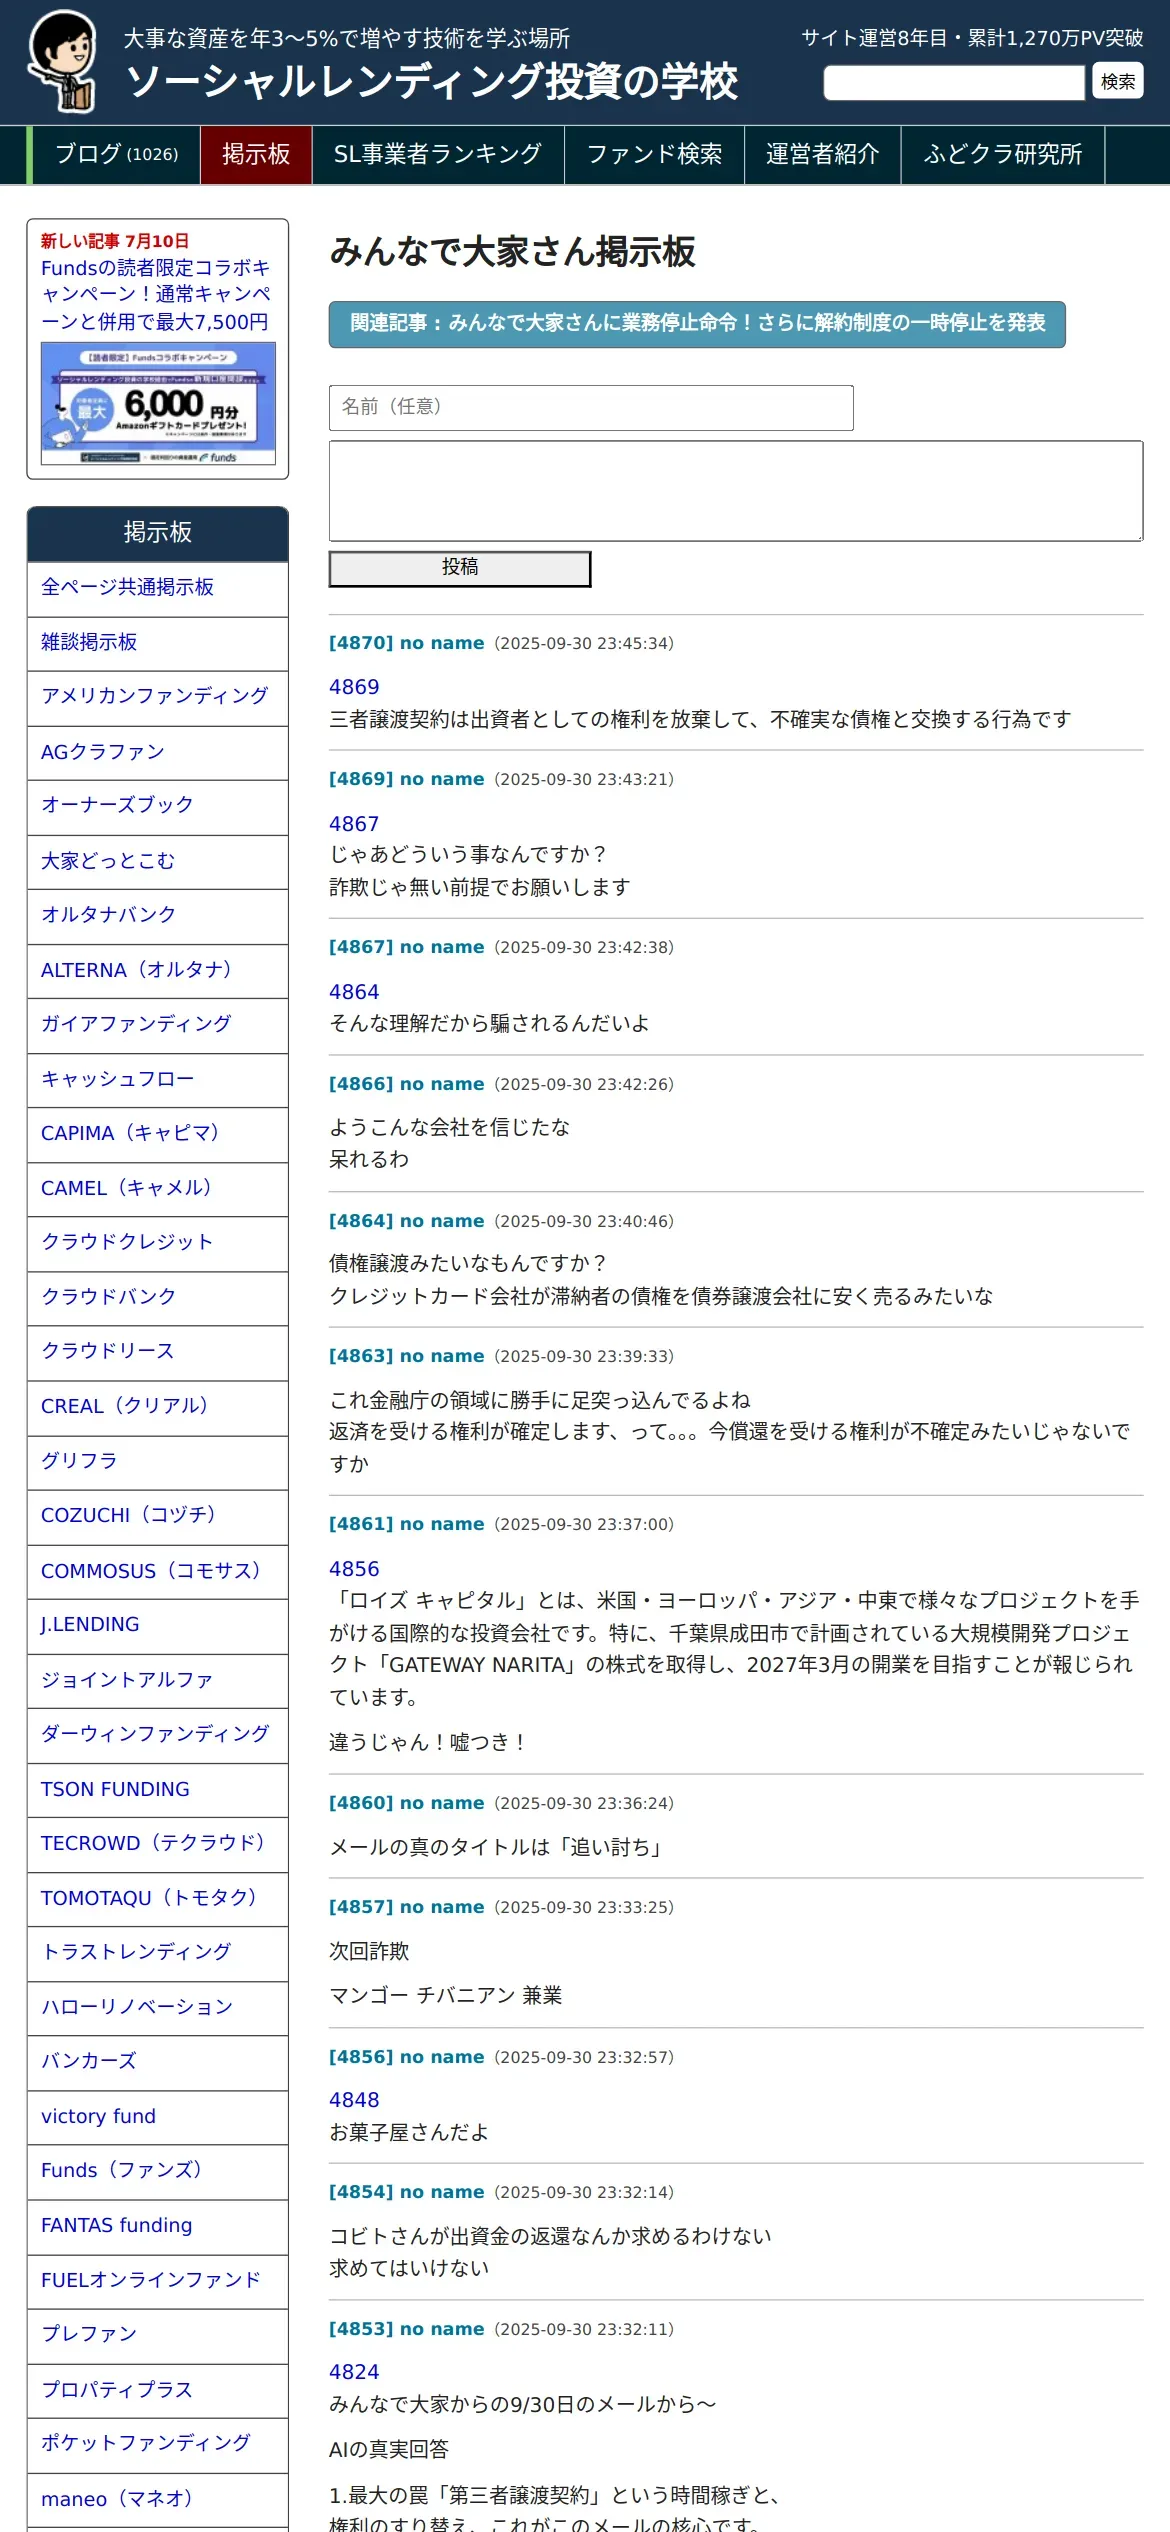
Task: Follow reply reference 4864 in post 4867
Action: pyautogui.click(x=354, y=992)
